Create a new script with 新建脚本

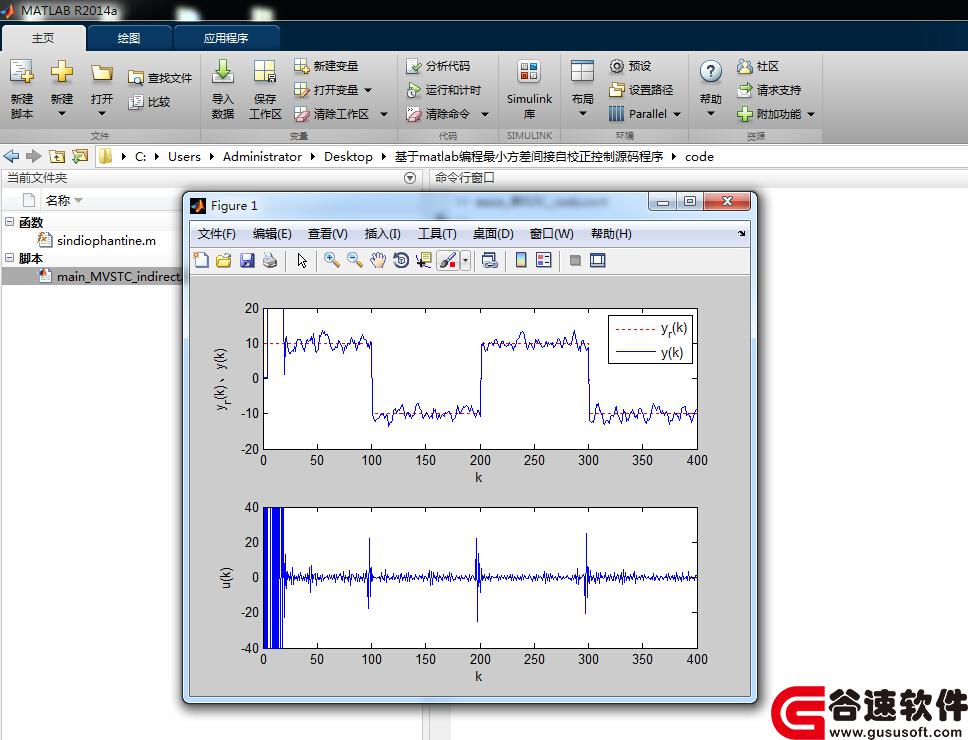[22, 89]
